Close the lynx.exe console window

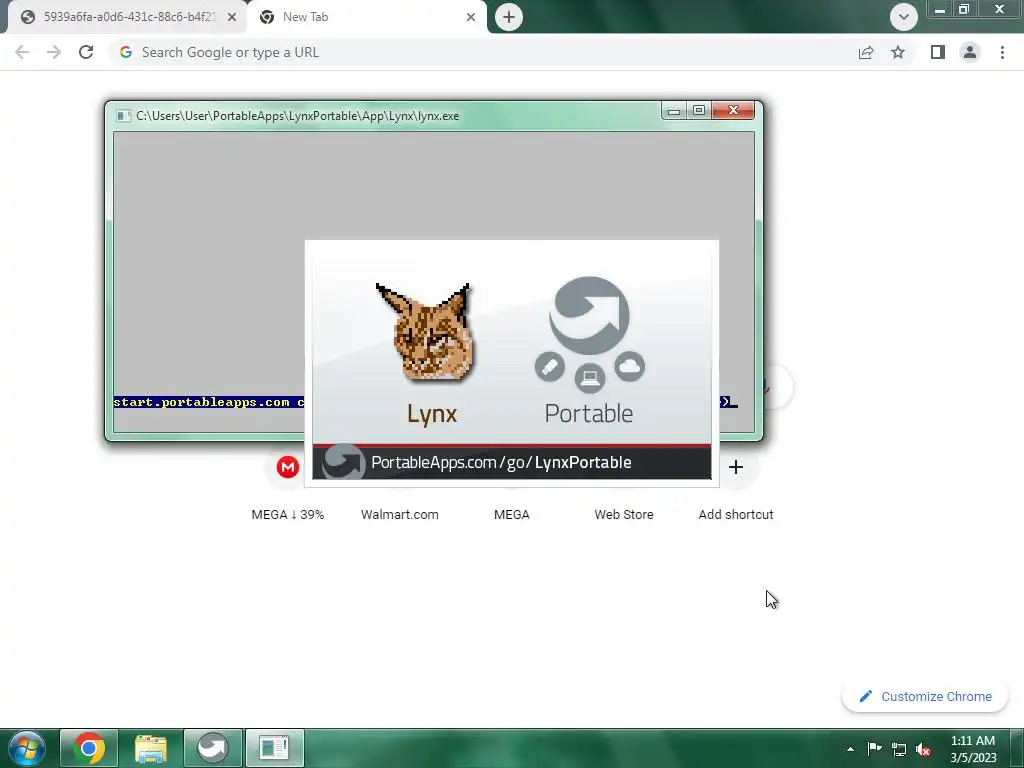point(733,111)
